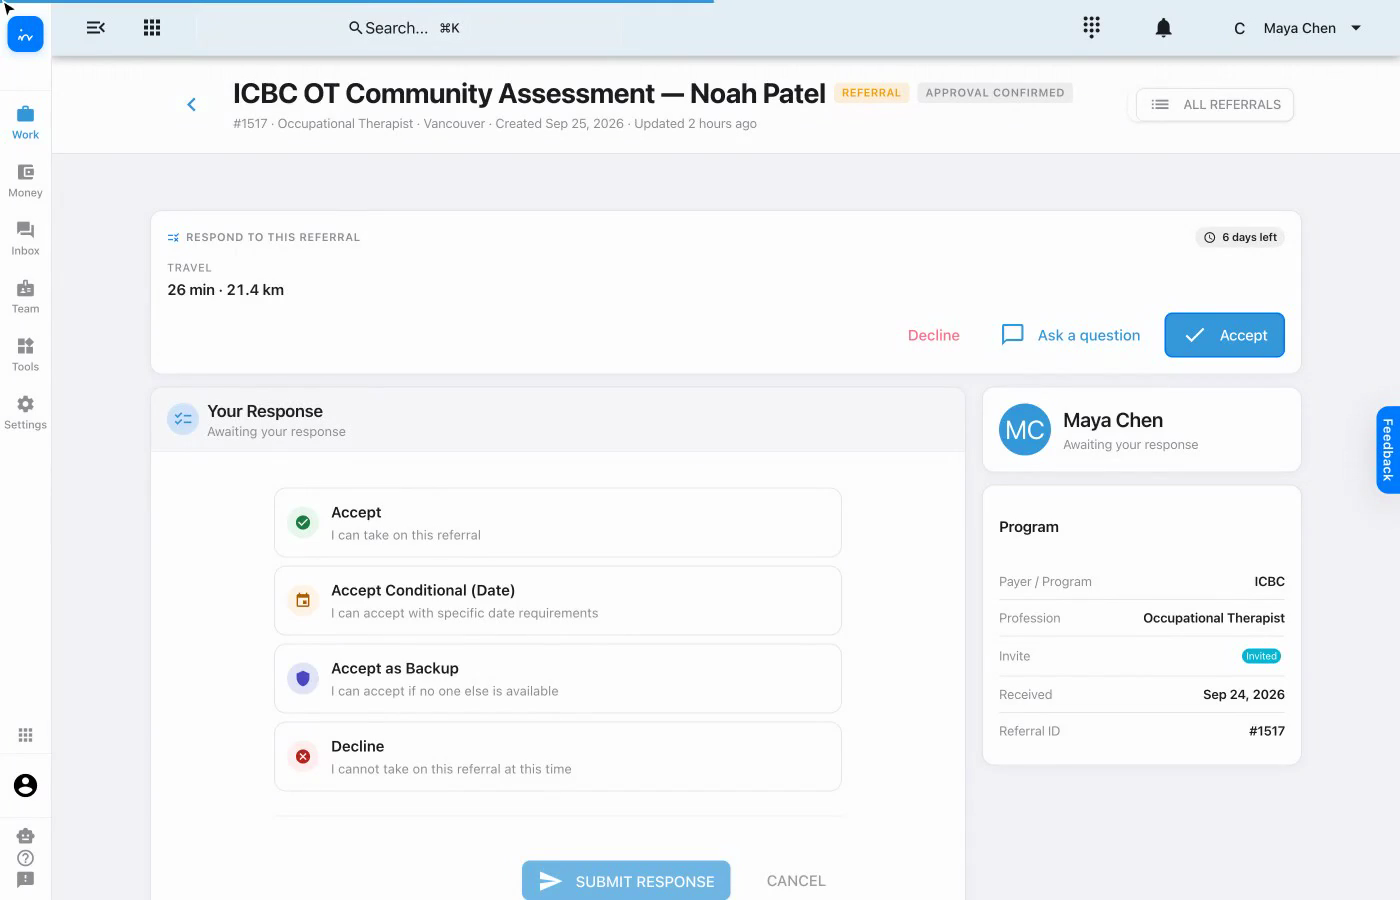
Task: Select Accept Conditional (Date) option
Action: point(558,601)
